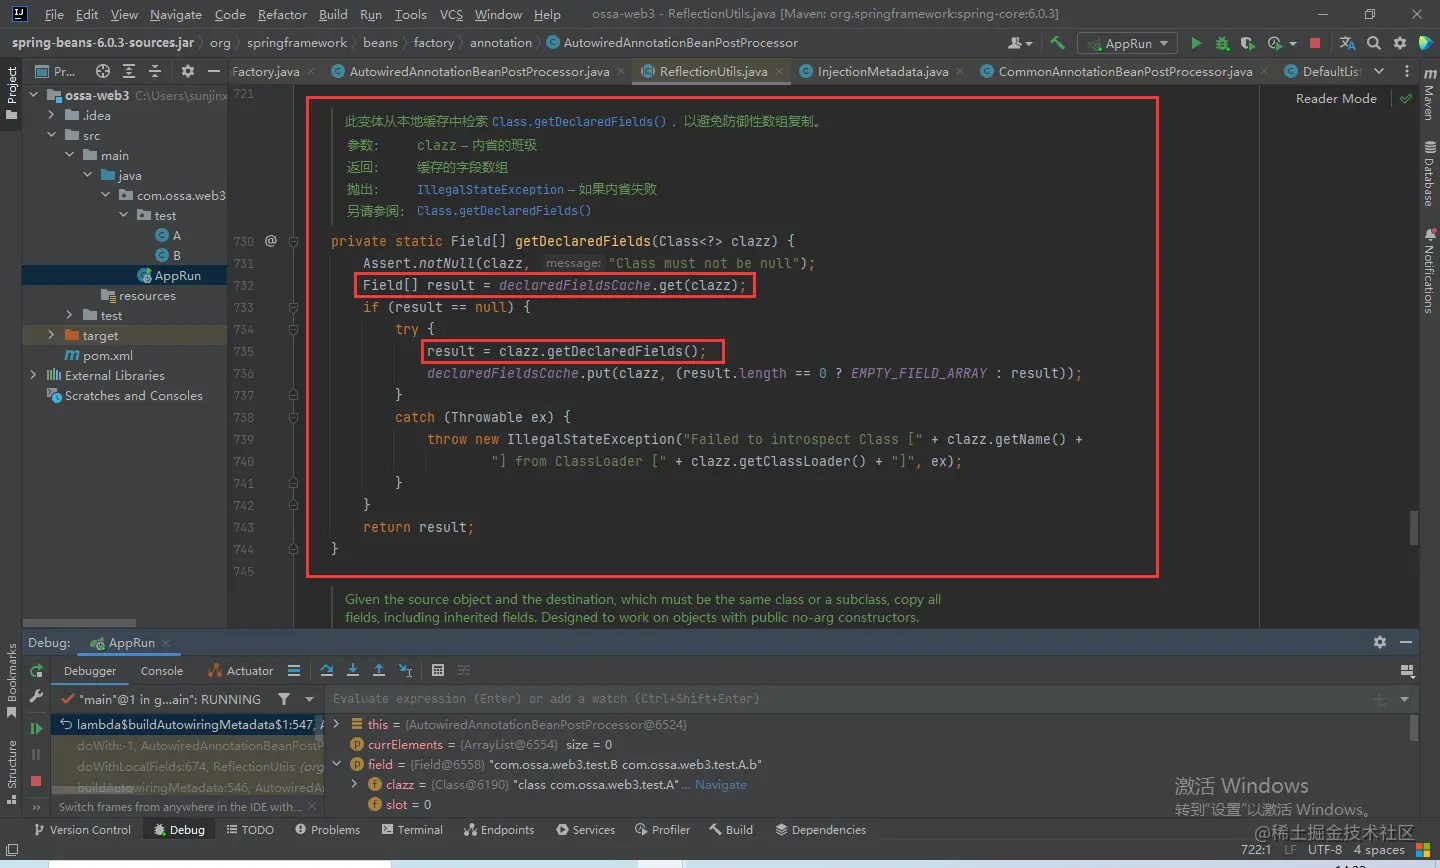Open the Maven side panel
The height and width of the screenshot is (868, 1440).
tap(1428, 92)
